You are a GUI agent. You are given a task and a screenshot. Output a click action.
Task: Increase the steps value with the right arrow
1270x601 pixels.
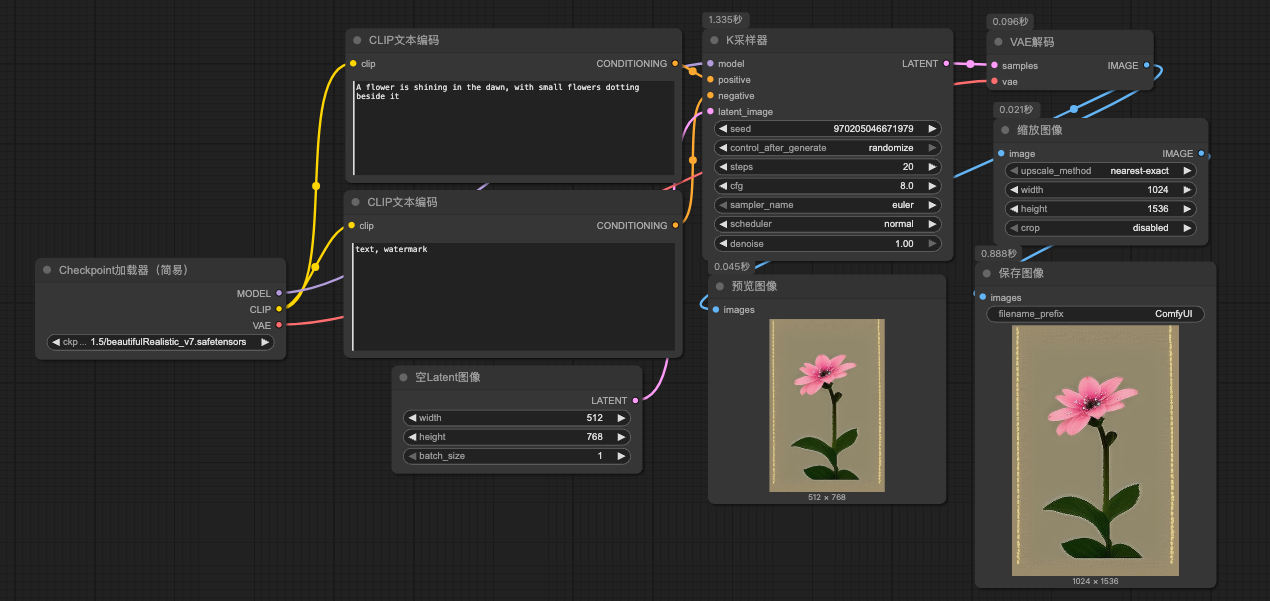click(932, 167)
